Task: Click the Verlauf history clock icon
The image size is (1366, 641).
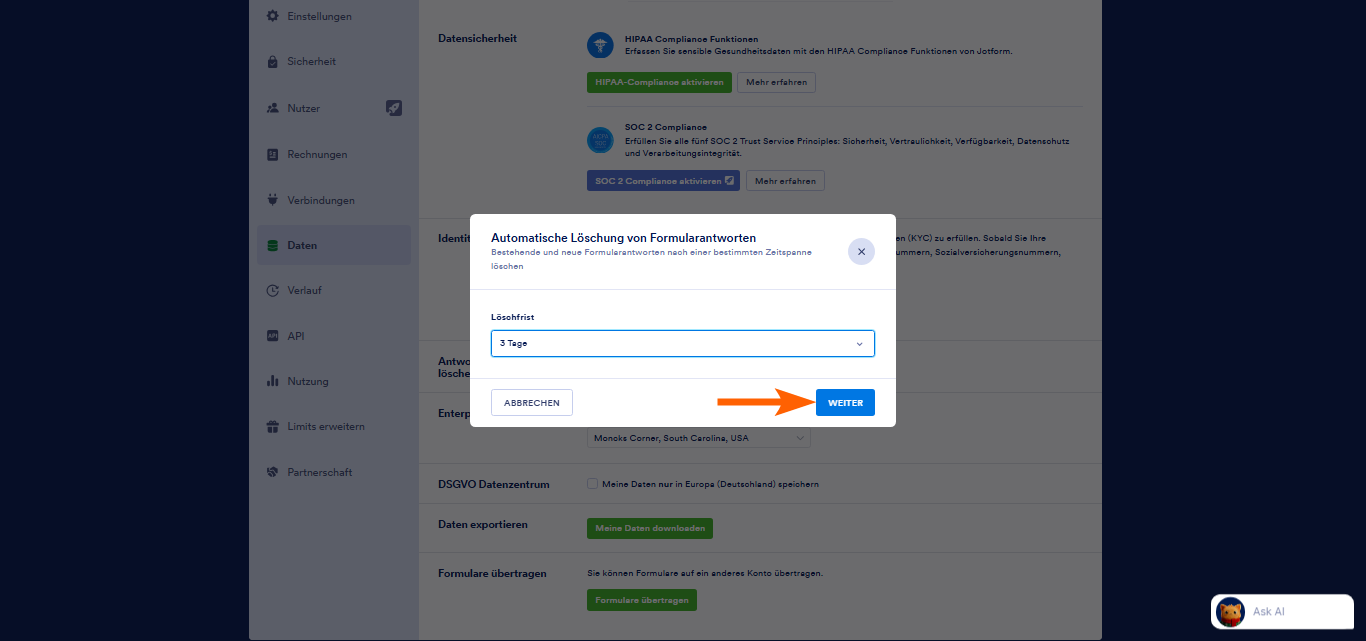Action: [272, 291]
